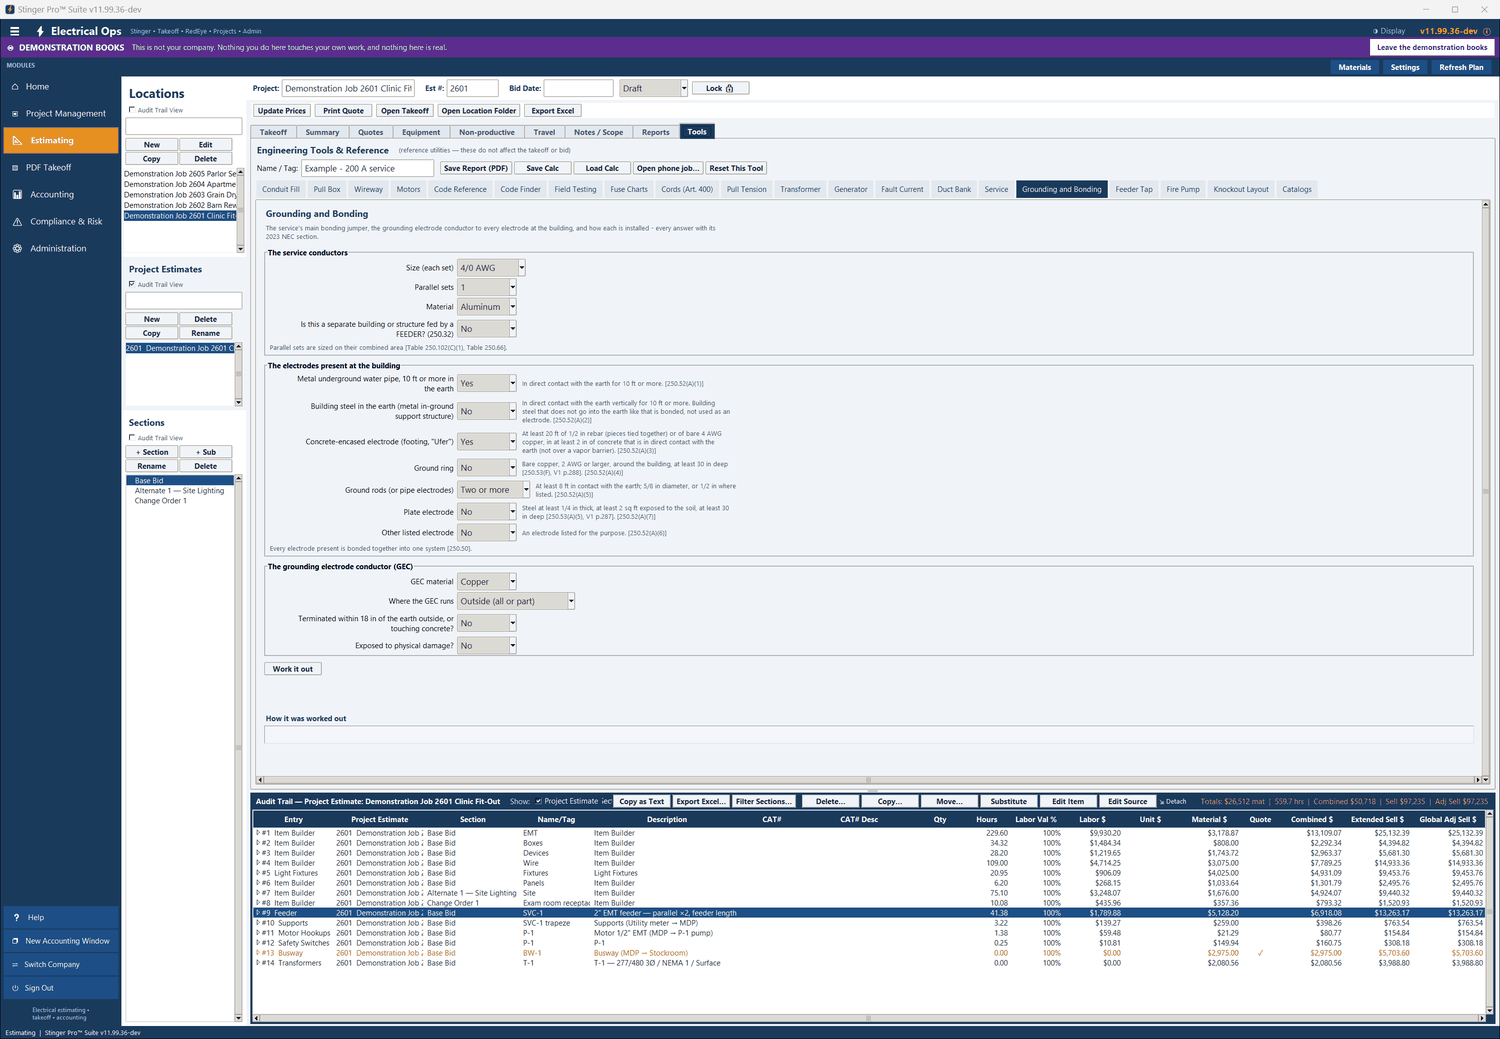
Task: Open the hamburger menu icon
Action: click(14, 31)
